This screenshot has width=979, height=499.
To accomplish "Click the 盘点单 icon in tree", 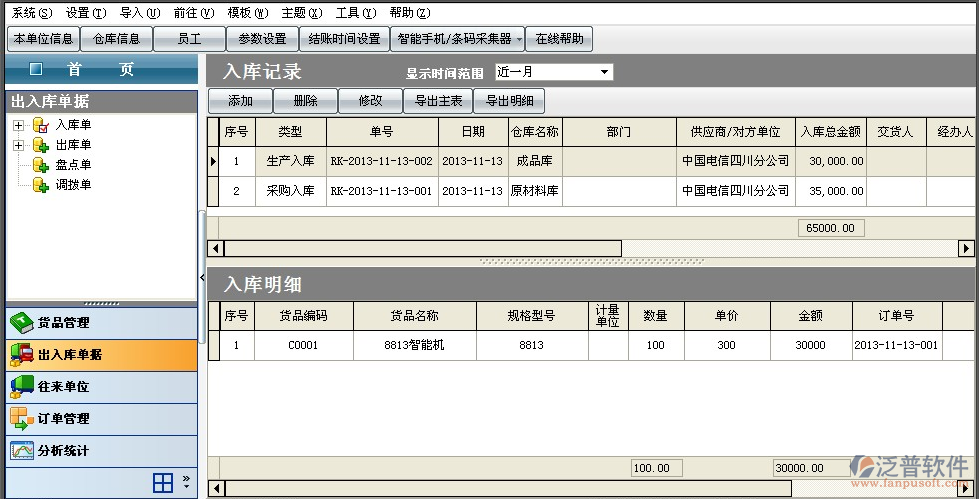I will tap(41, 165).
